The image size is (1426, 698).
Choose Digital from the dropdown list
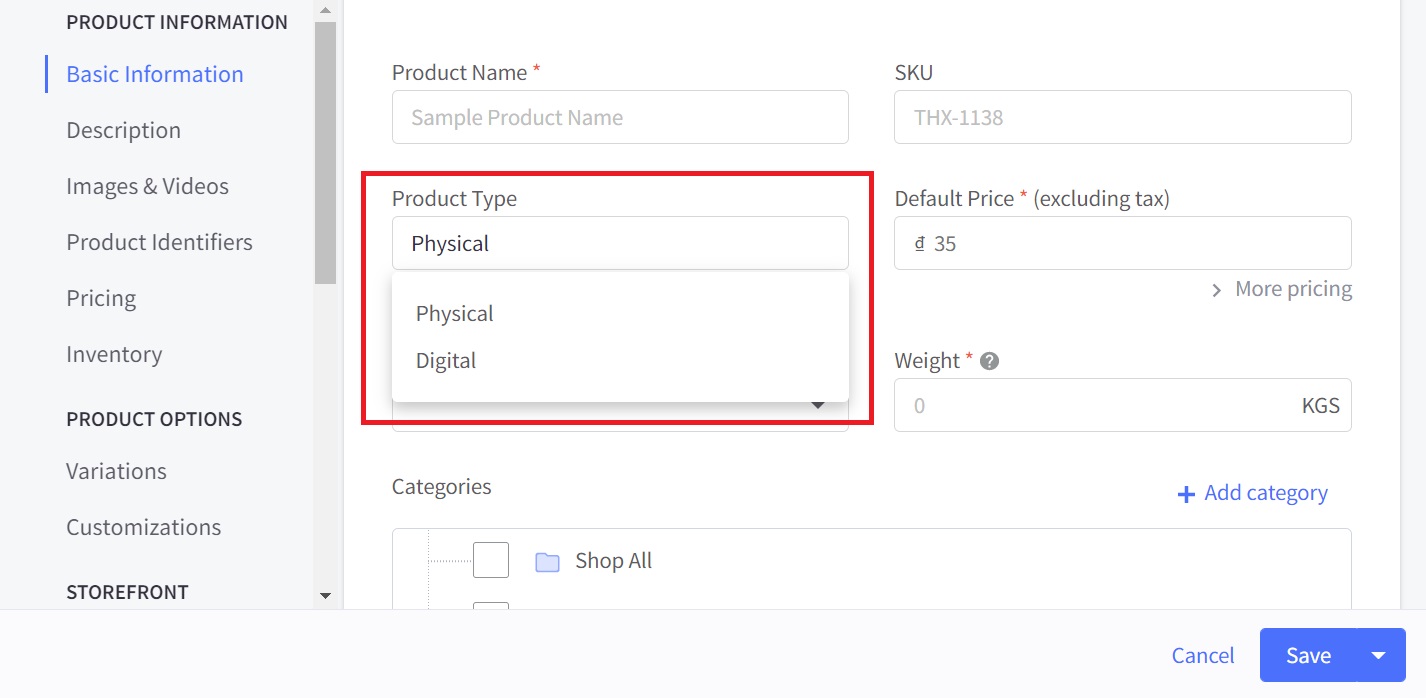[446, 361]
